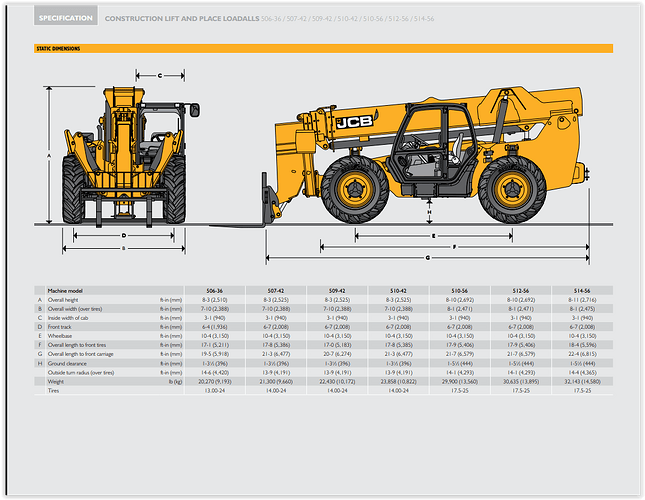Click the 510-42 column header
The image size is (645, 500).
398,291
